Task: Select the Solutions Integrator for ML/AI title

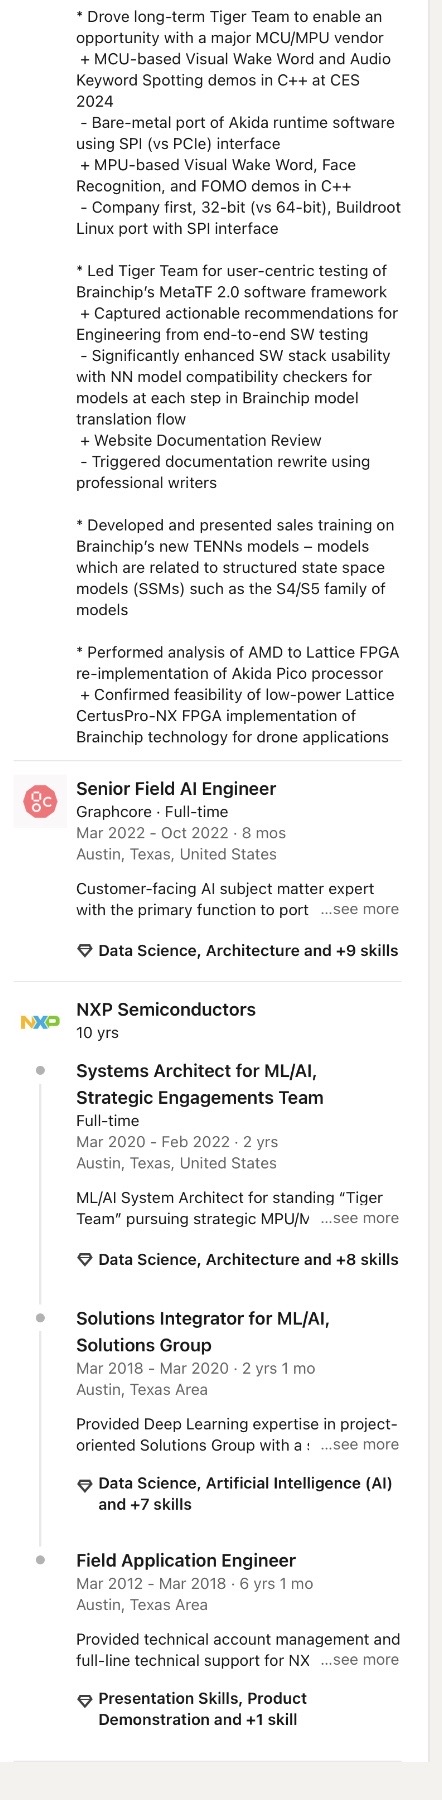Action: pyautogui.click(x=203, y=1332)
